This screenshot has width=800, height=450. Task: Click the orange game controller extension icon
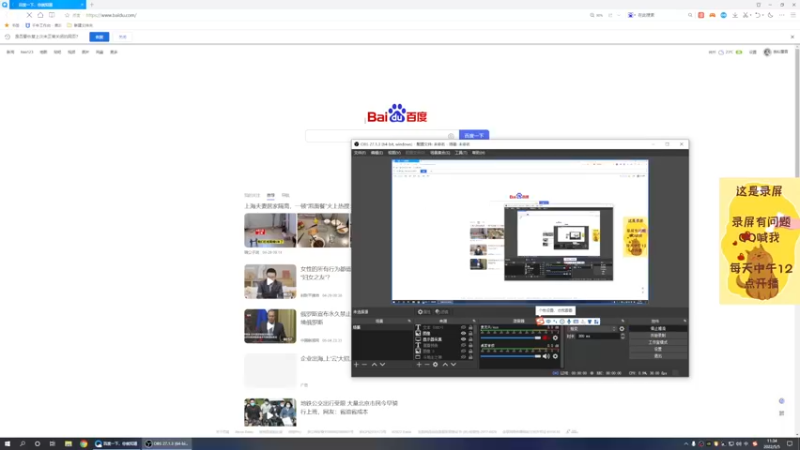coord(712,15)
